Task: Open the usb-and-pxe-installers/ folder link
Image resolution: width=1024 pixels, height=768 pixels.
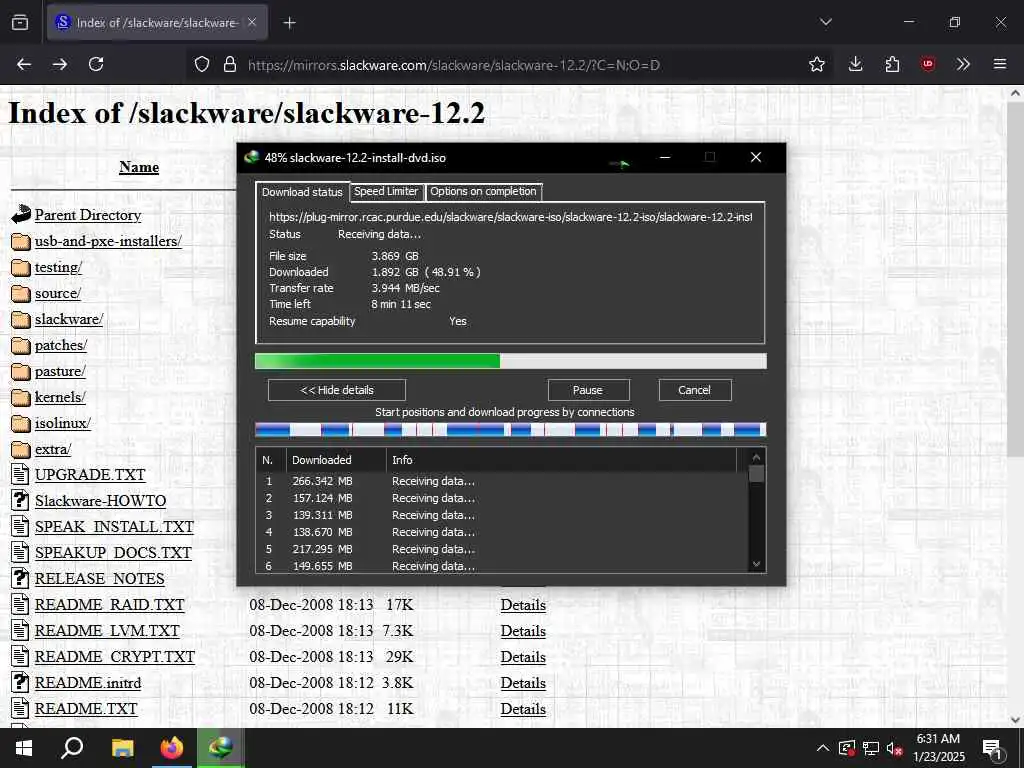Action: point(108,241)
